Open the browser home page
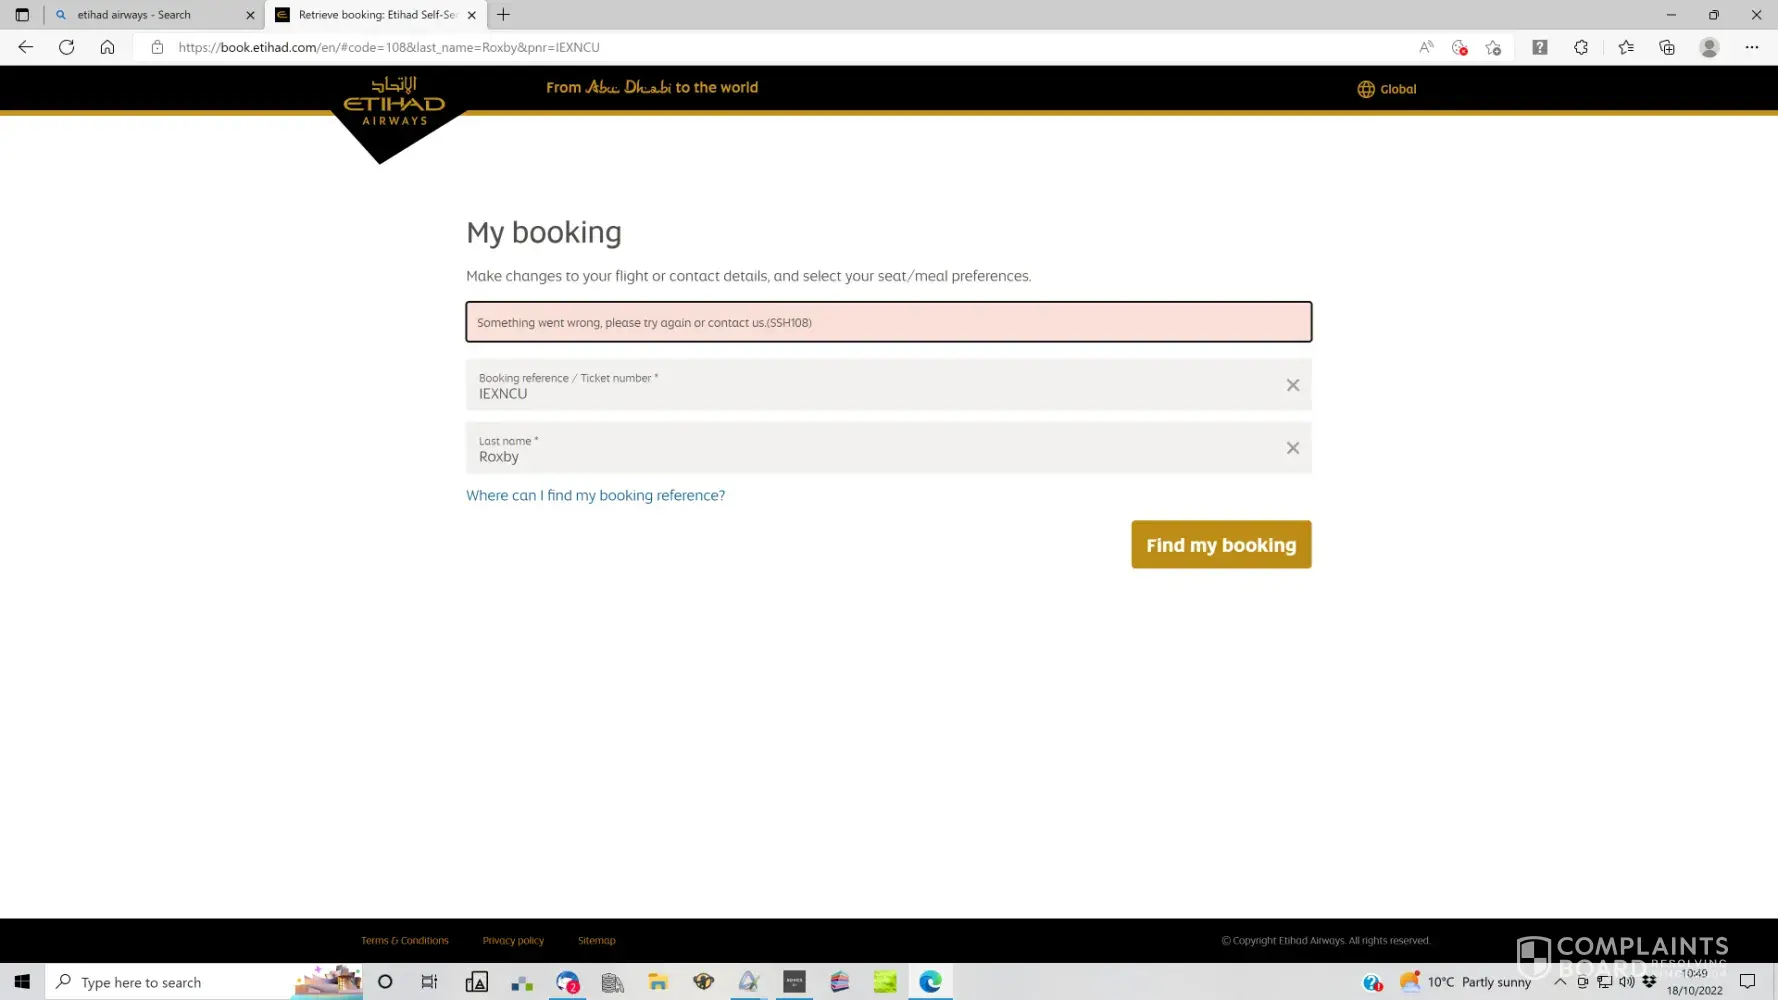1778x1000 pixels. point(107,47)
